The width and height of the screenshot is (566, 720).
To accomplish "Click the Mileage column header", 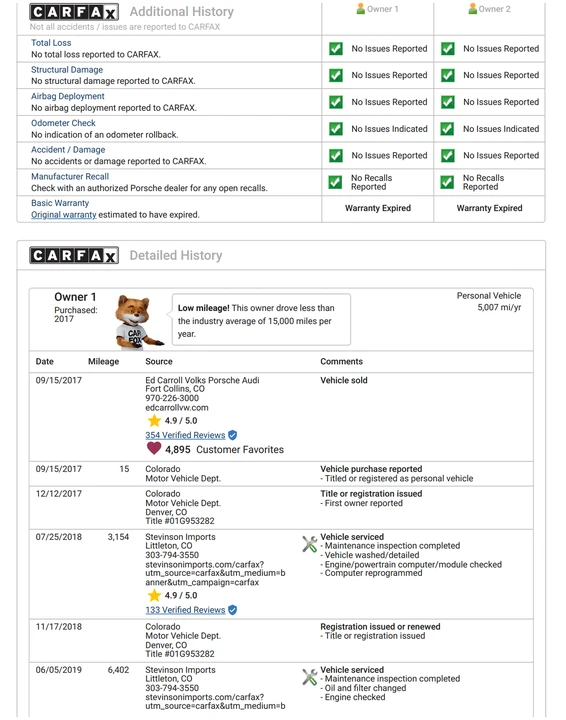I will (103, 361).
